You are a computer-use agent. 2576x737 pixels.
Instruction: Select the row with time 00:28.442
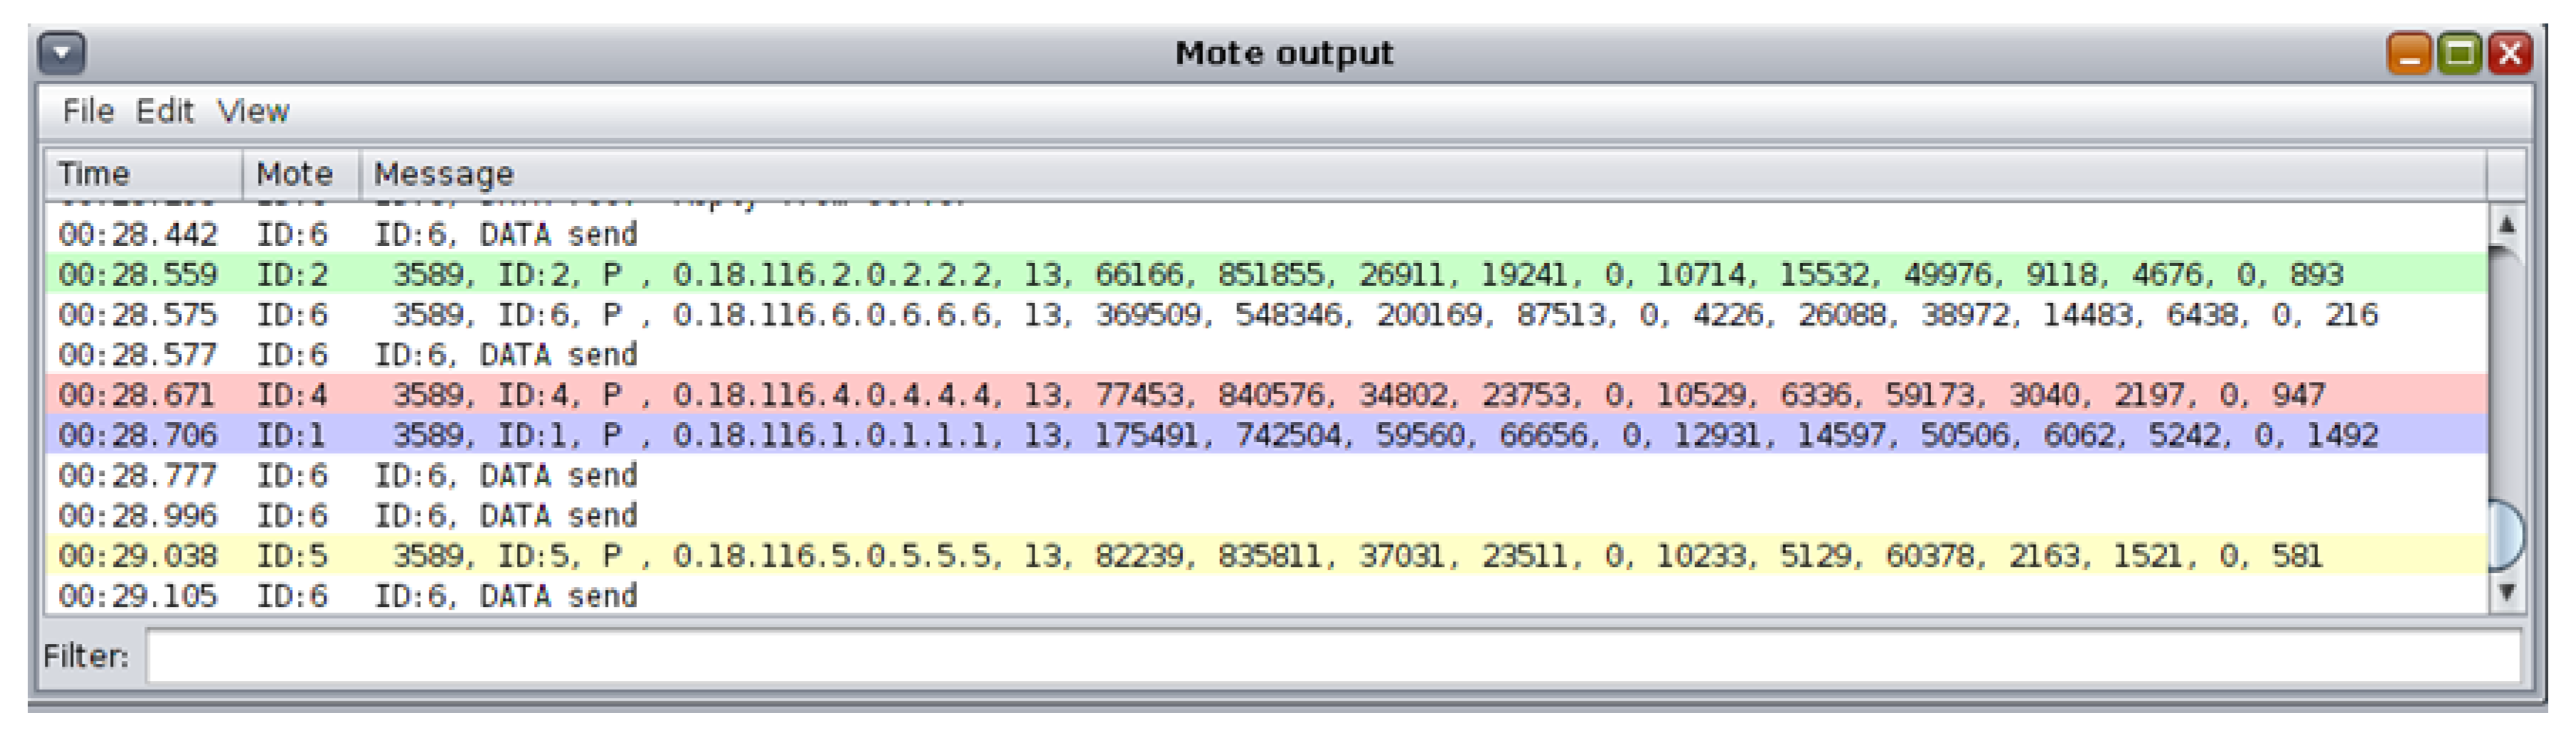click(1266, 234)
